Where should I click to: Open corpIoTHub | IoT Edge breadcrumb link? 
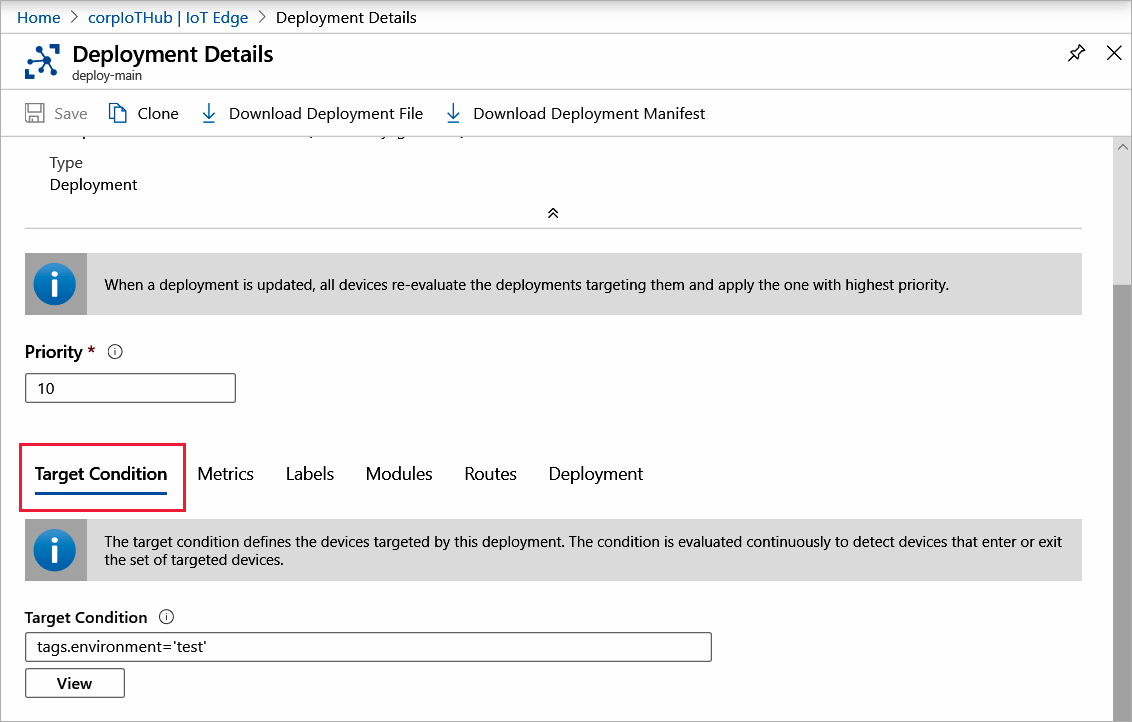click(168, 17)
